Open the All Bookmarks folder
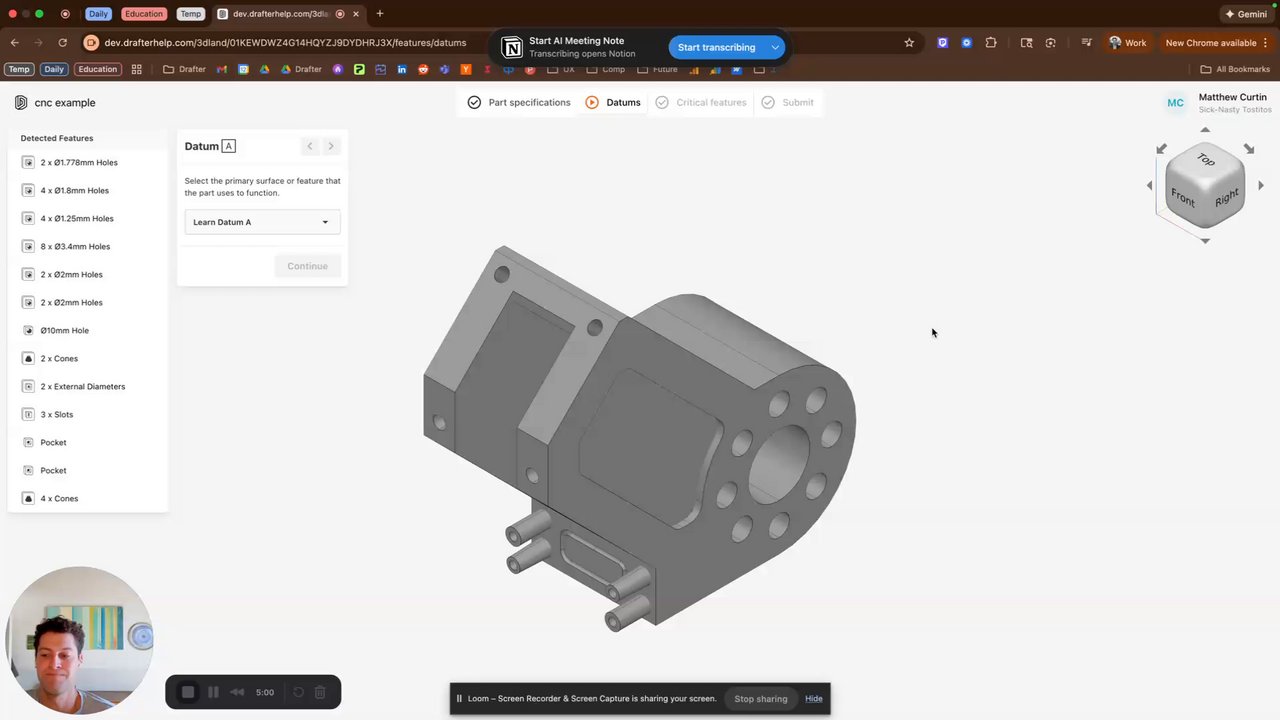The width and height of the screenshot is (1280, 720). 1235,69
